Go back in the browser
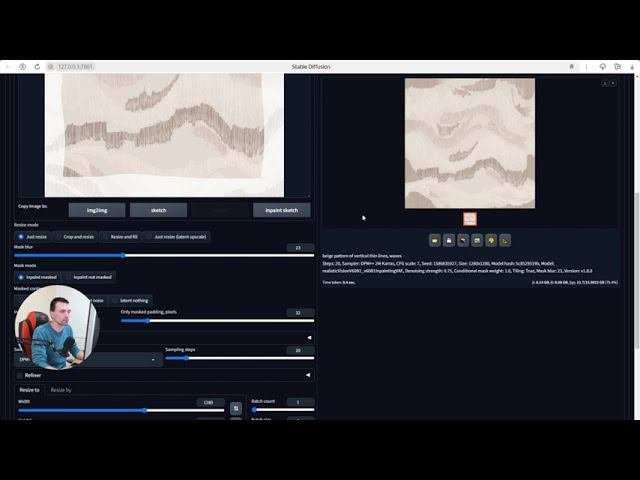Image resolution: width=640 pixels, height=480 pixels. pos(8,67)
